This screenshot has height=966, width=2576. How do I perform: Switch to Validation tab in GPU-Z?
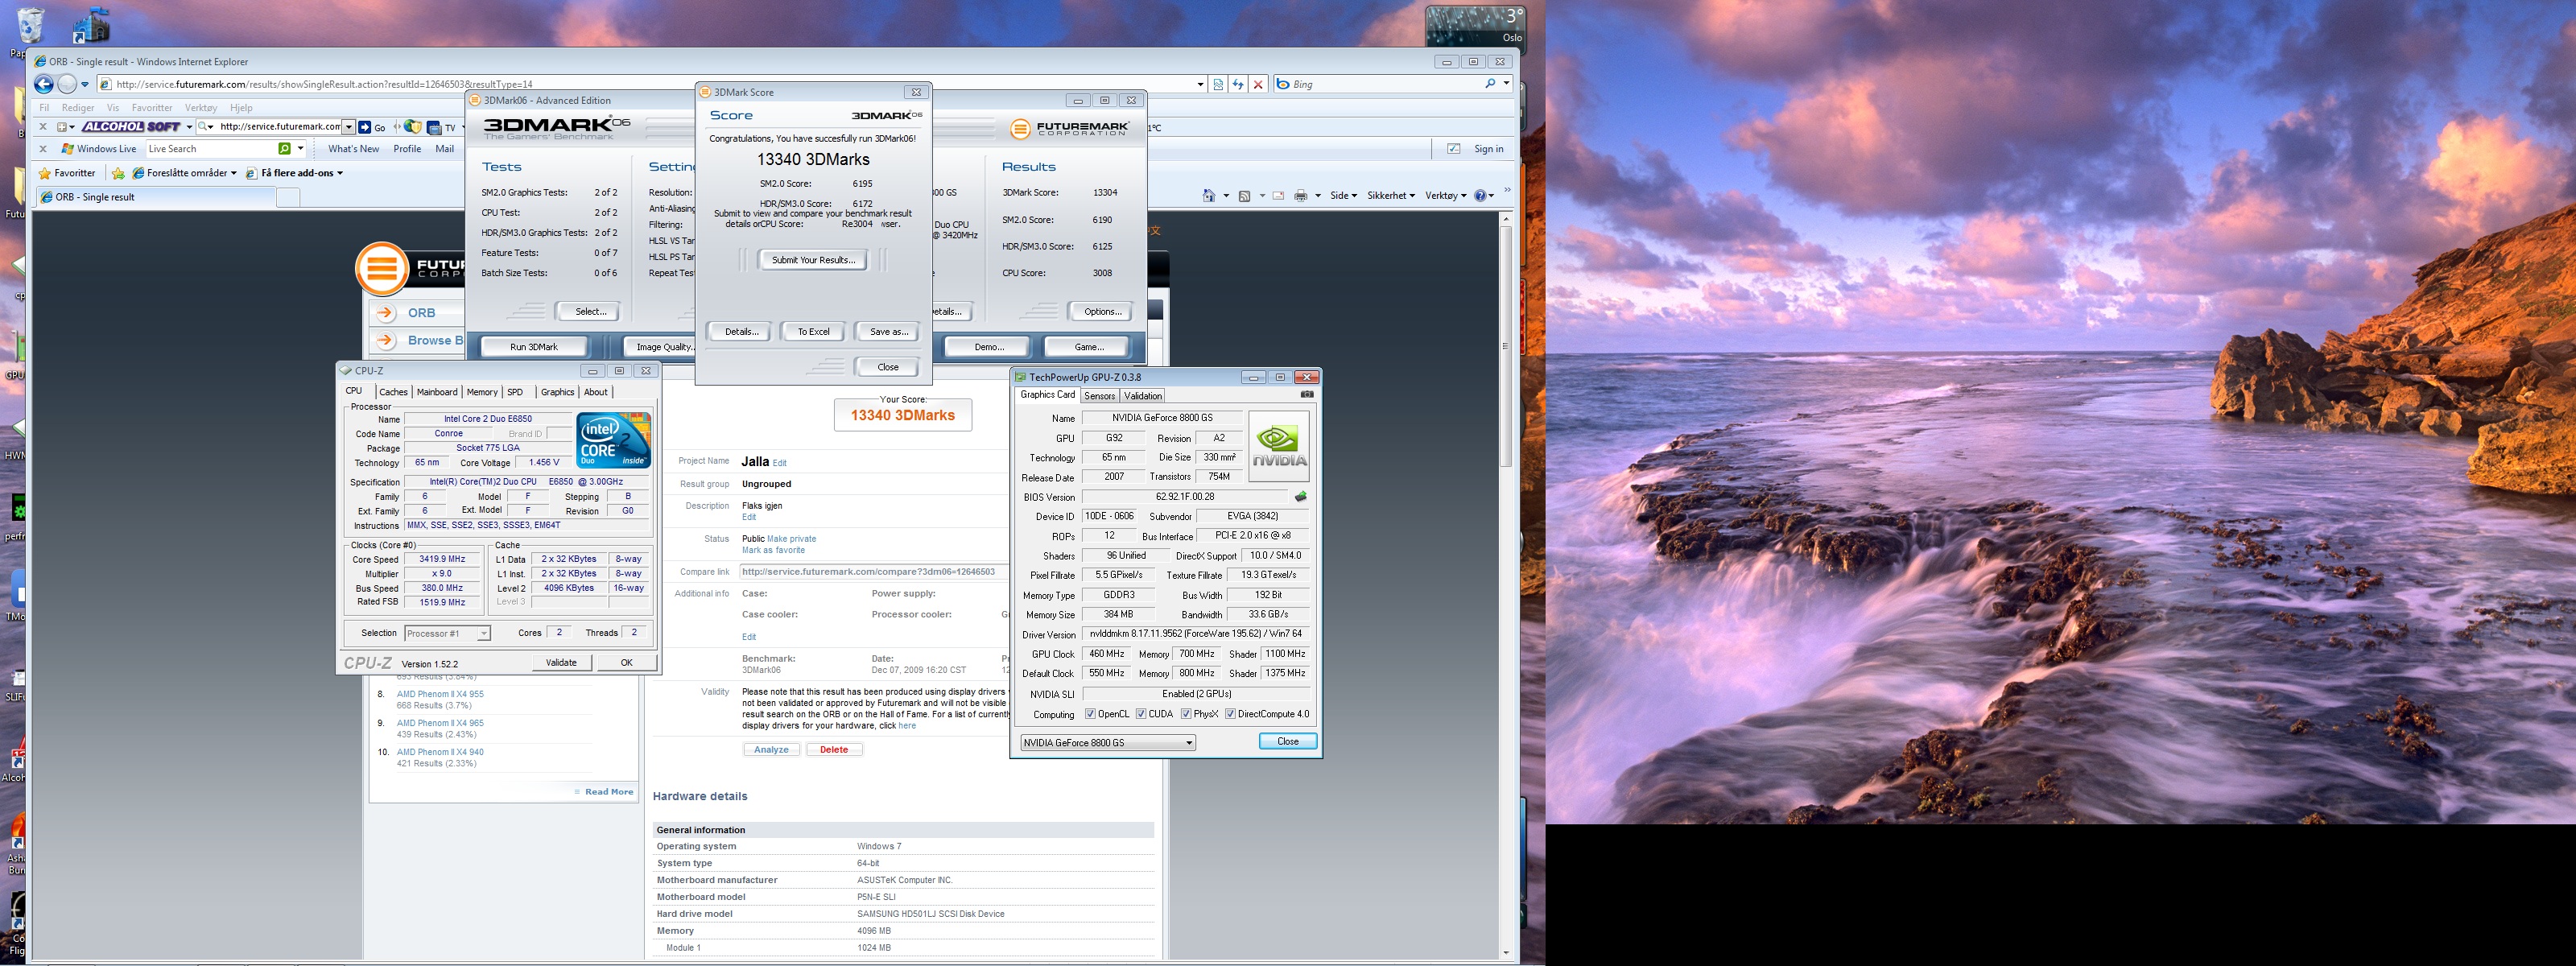(x=1143, y=396)
